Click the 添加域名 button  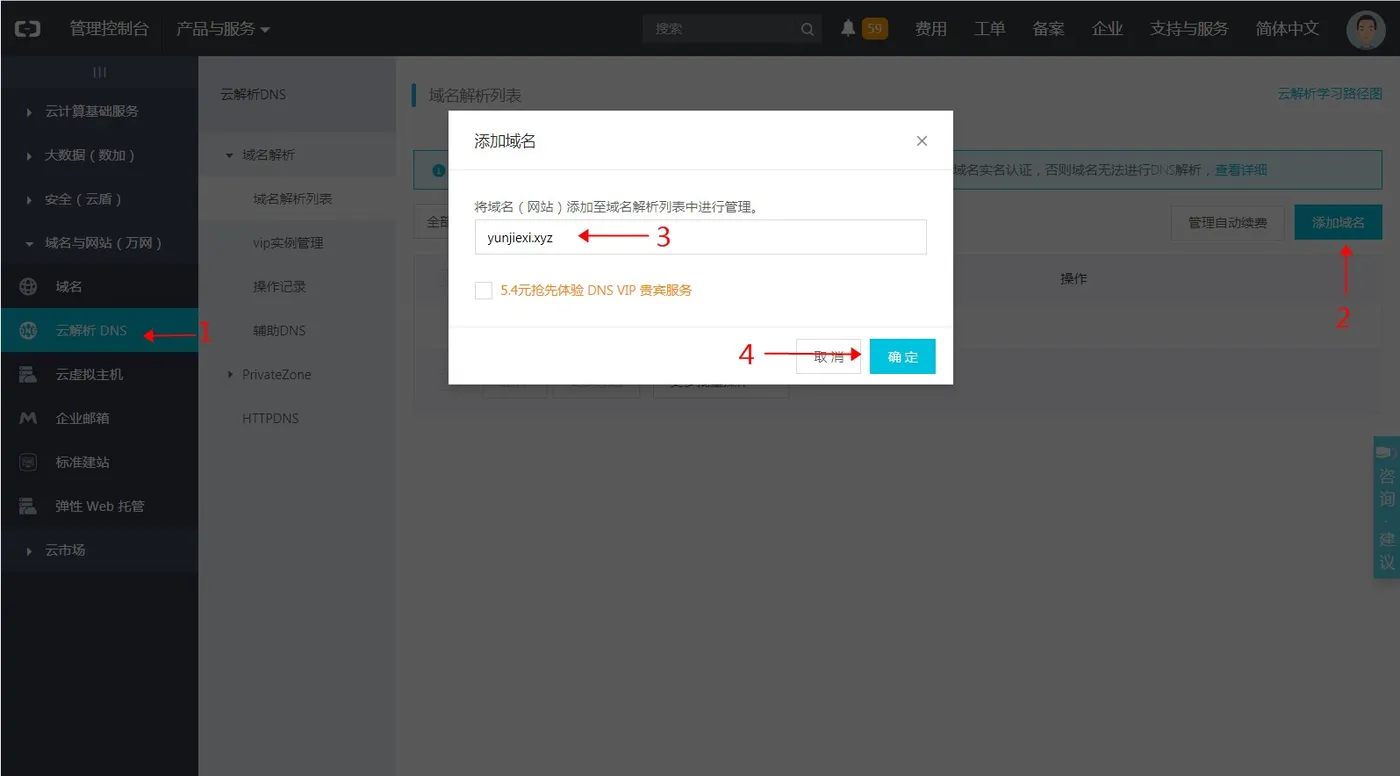[1338, 222]
